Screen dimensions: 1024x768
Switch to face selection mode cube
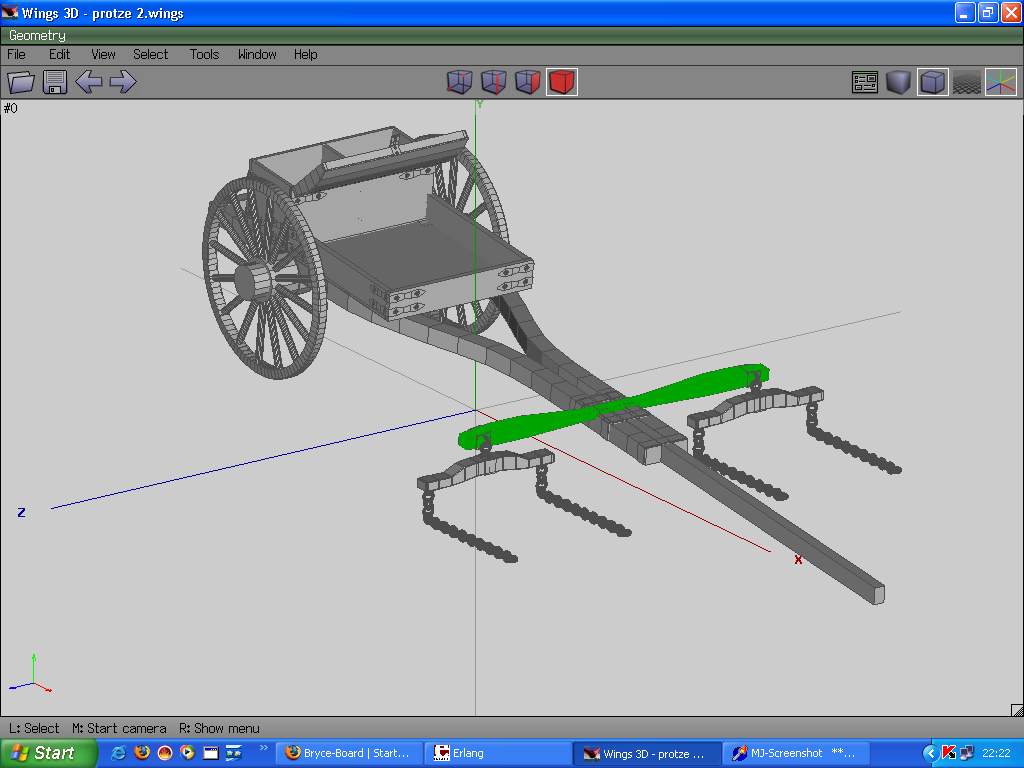point(527,82)
